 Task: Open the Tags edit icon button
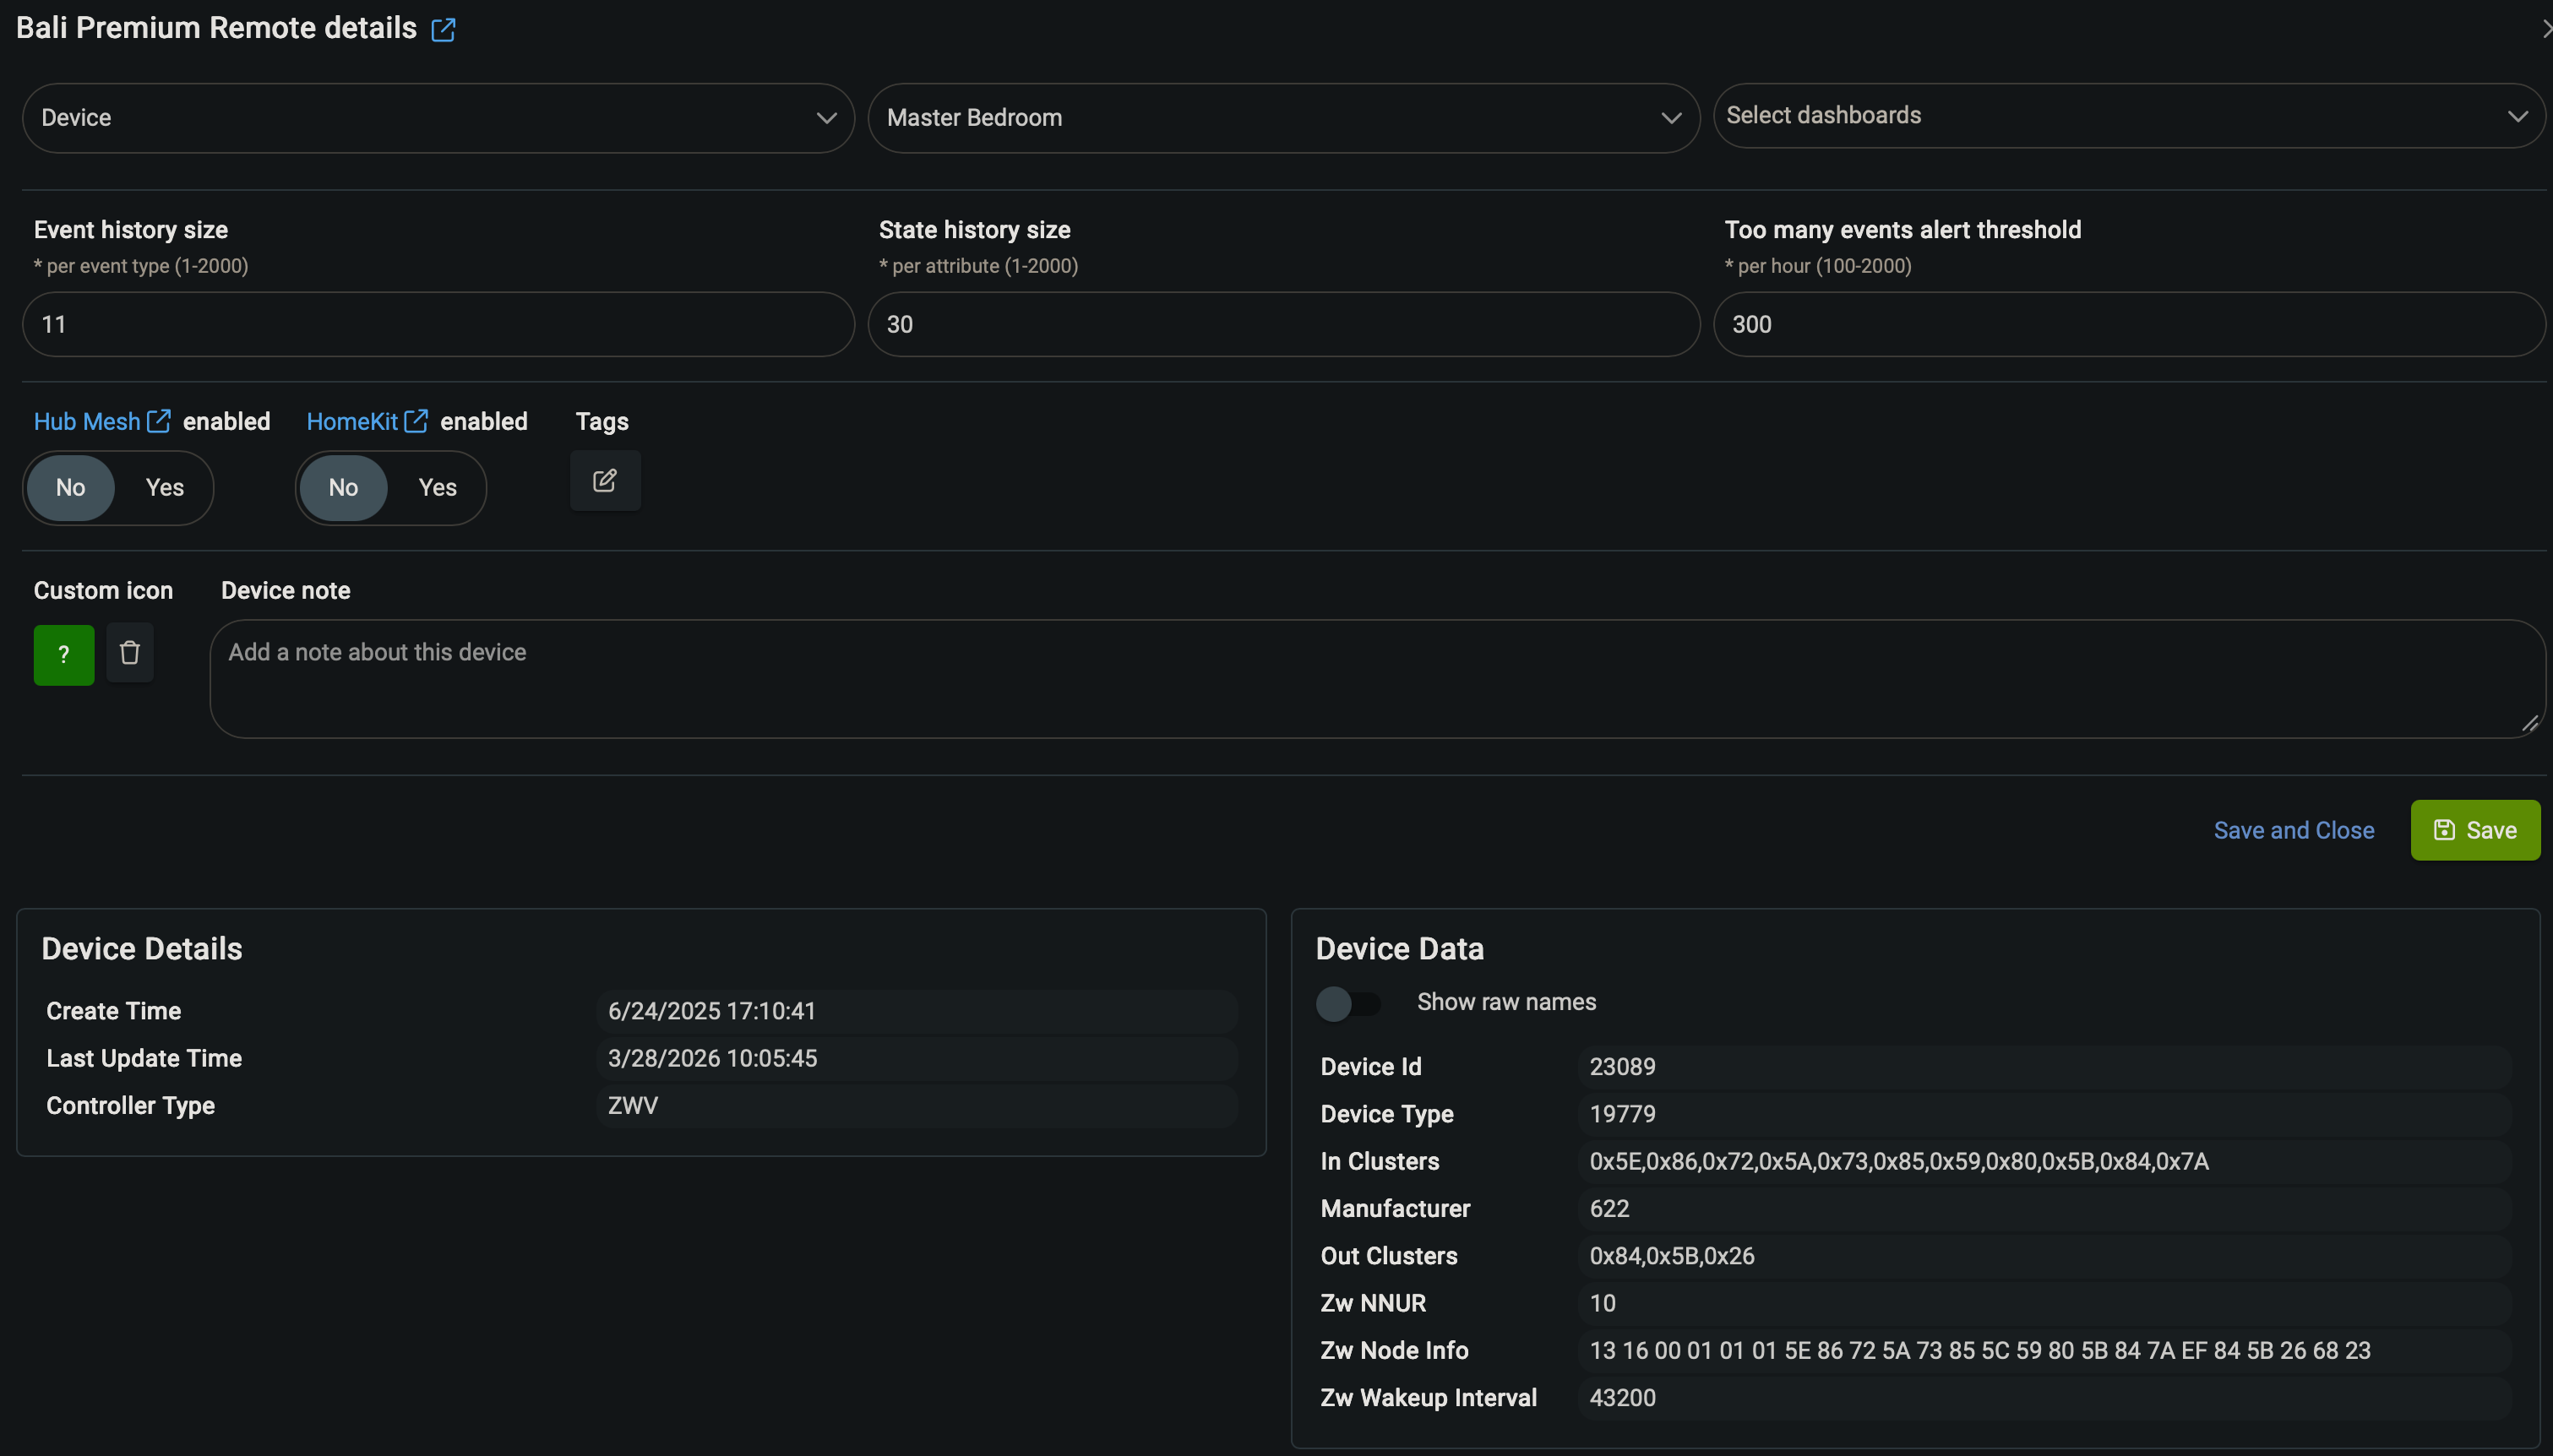[605, 481]
